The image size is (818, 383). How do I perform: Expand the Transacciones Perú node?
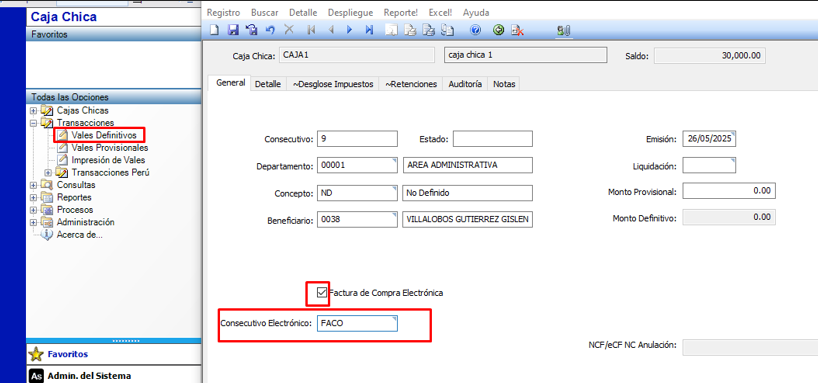click(49, 173)
